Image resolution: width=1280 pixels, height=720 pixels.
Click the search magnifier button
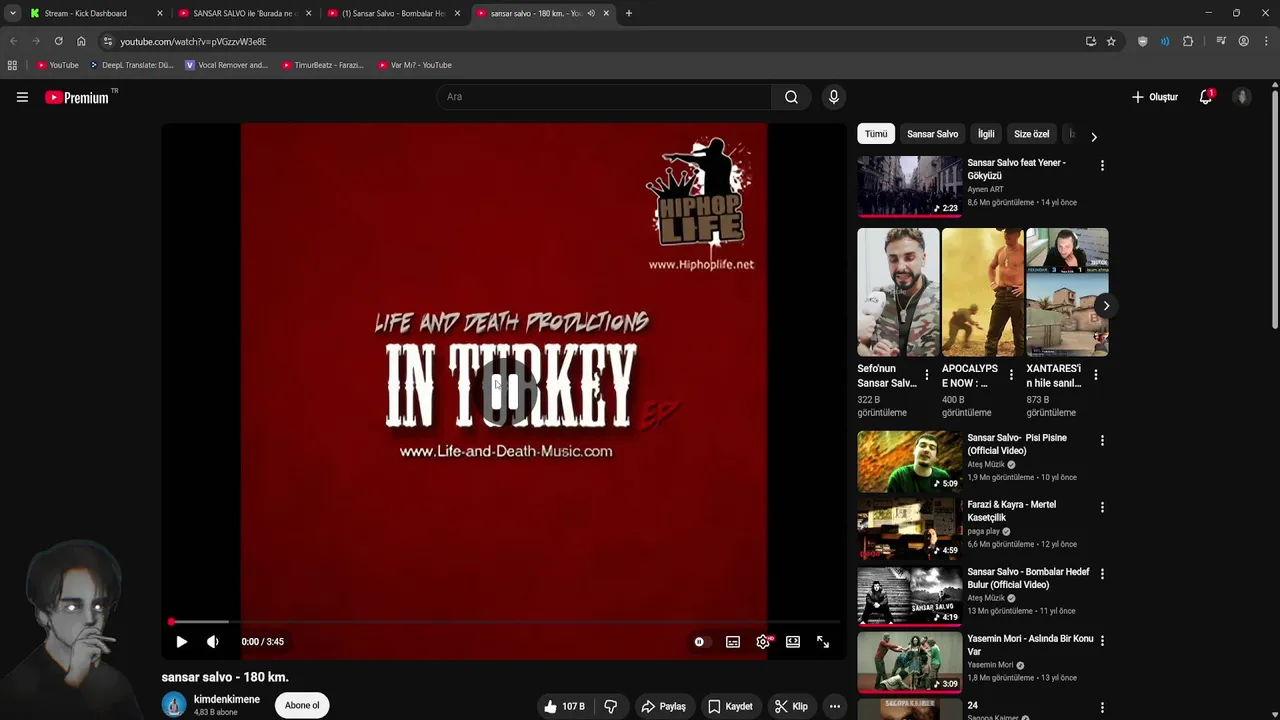[791, 97]
